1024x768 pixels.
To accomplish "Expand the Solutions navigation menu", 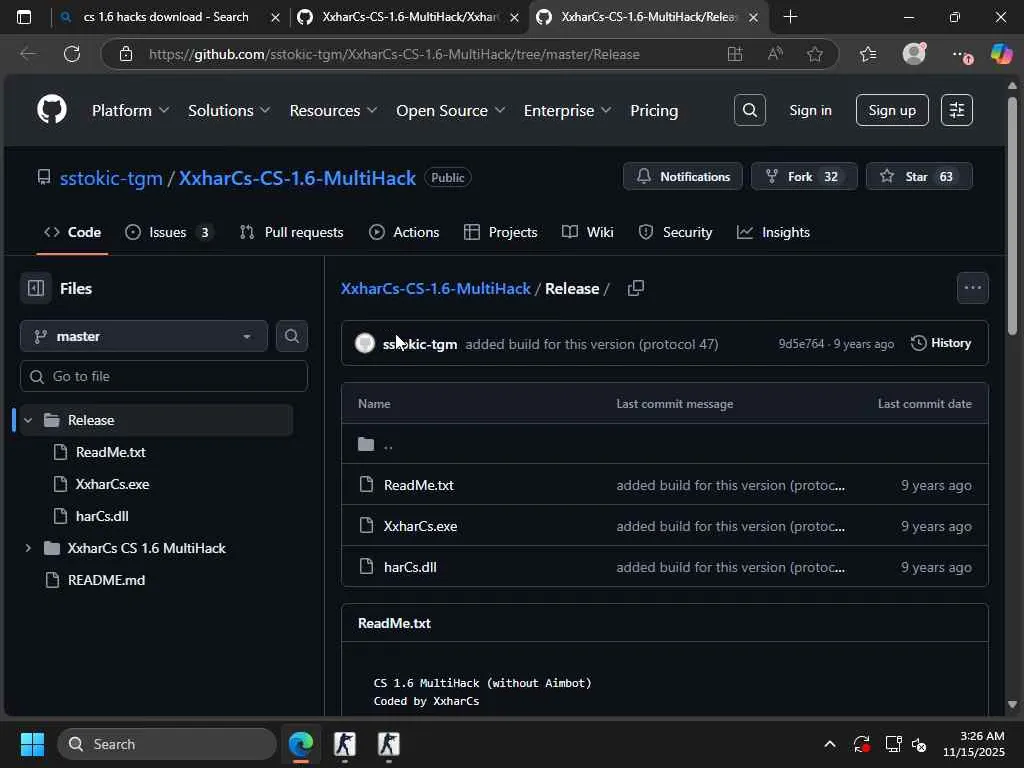I will 229,110.
